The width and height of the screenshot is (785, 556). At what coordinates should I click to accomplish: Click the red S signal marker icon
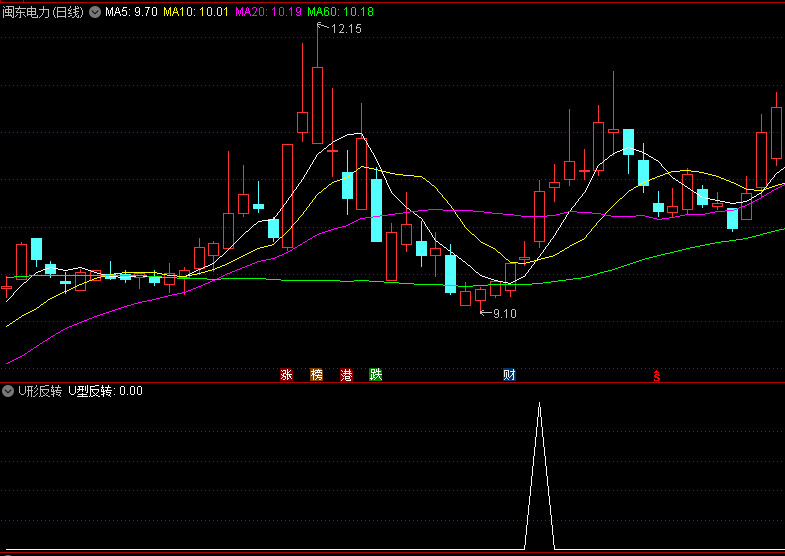coord(657,376)
